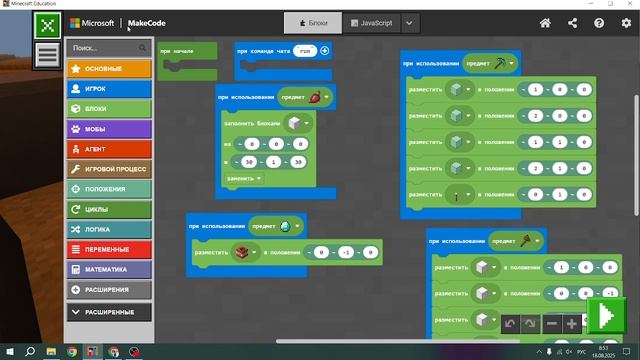
Task: Expand the РАСШИРЕННЫЕ section
Action: click(x=109, y=312)
